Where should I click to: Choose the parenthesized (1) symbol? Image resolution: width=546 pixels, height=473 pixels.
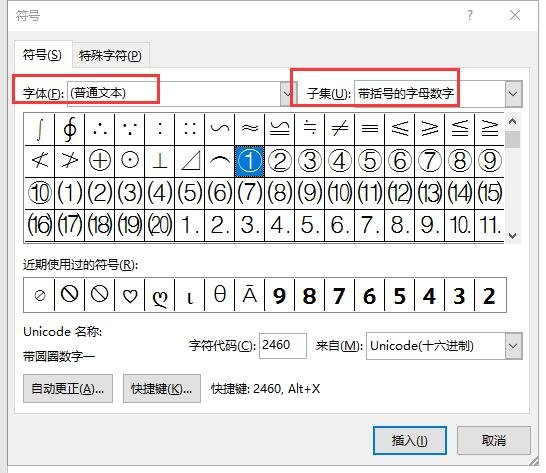click(70, 193)
